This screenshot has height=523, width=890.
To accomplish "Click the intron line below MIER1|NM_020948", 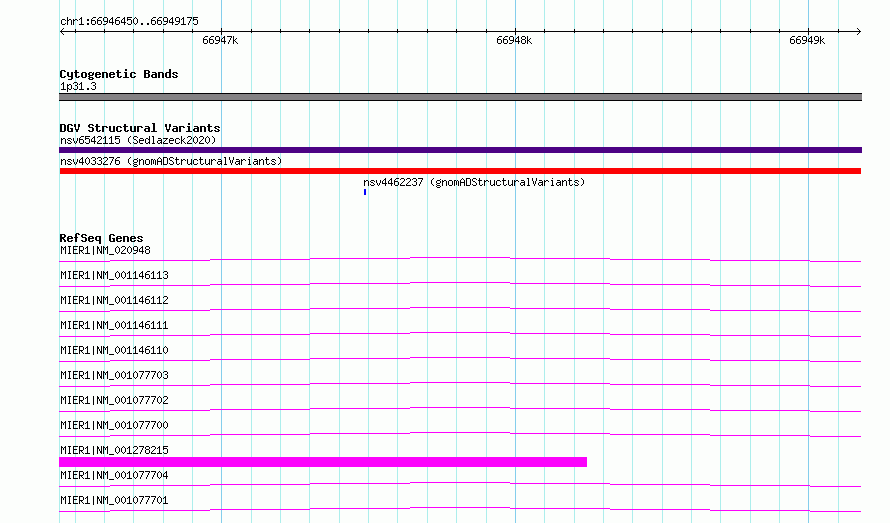I will [460, 260].
